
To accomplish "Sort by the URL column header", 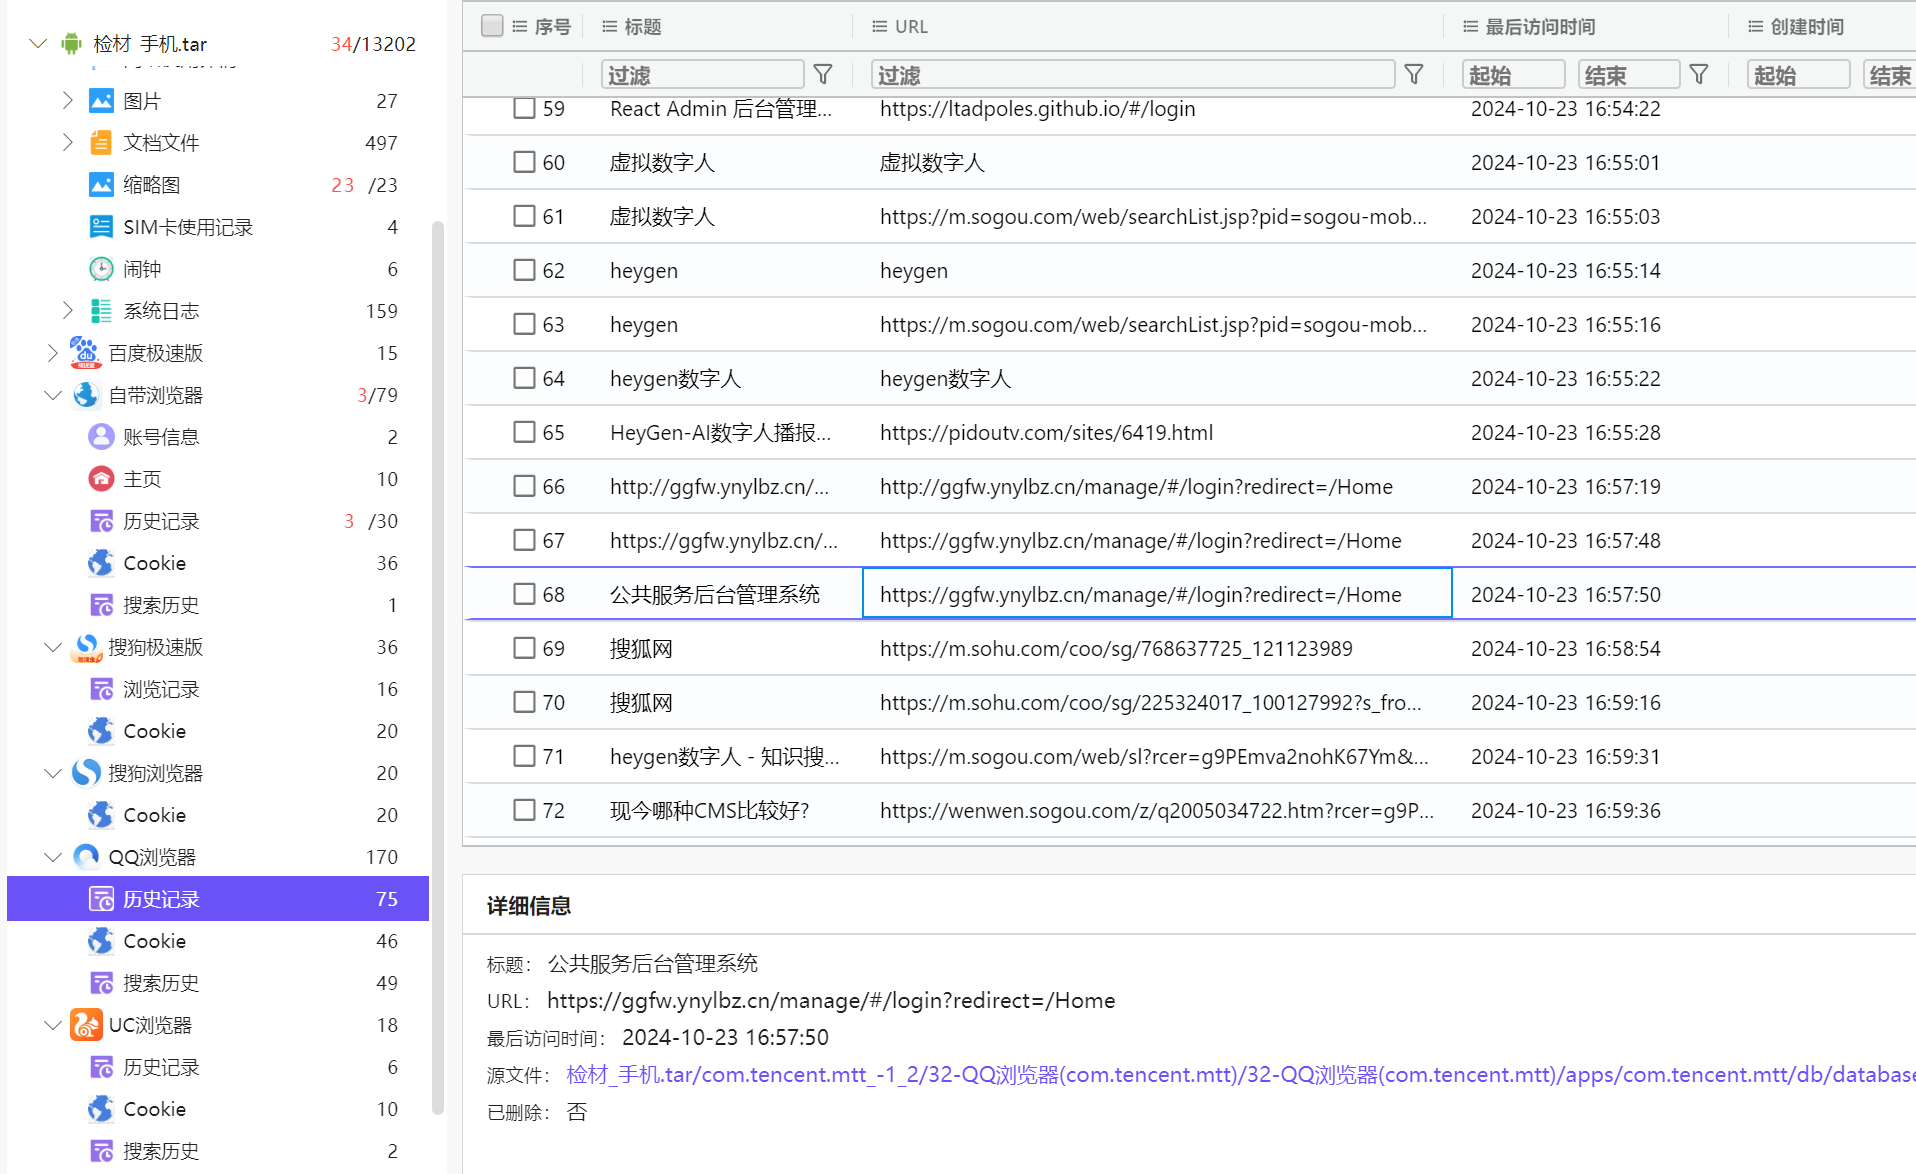I will (911, 27).
